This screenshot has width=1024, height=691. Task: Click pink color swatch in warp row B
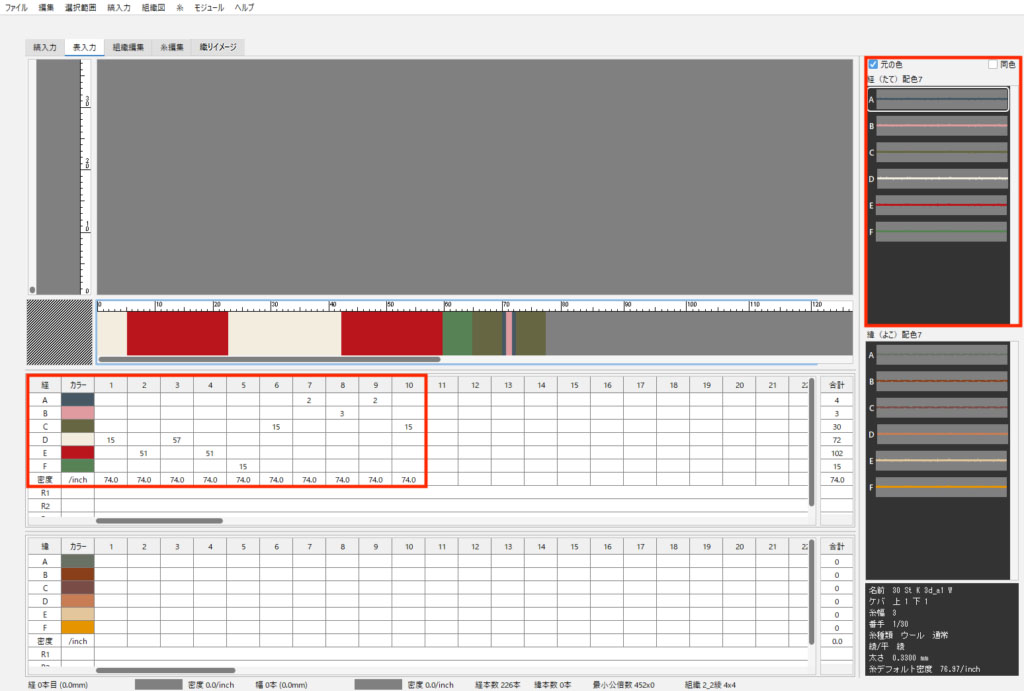(x=77, y=413)
